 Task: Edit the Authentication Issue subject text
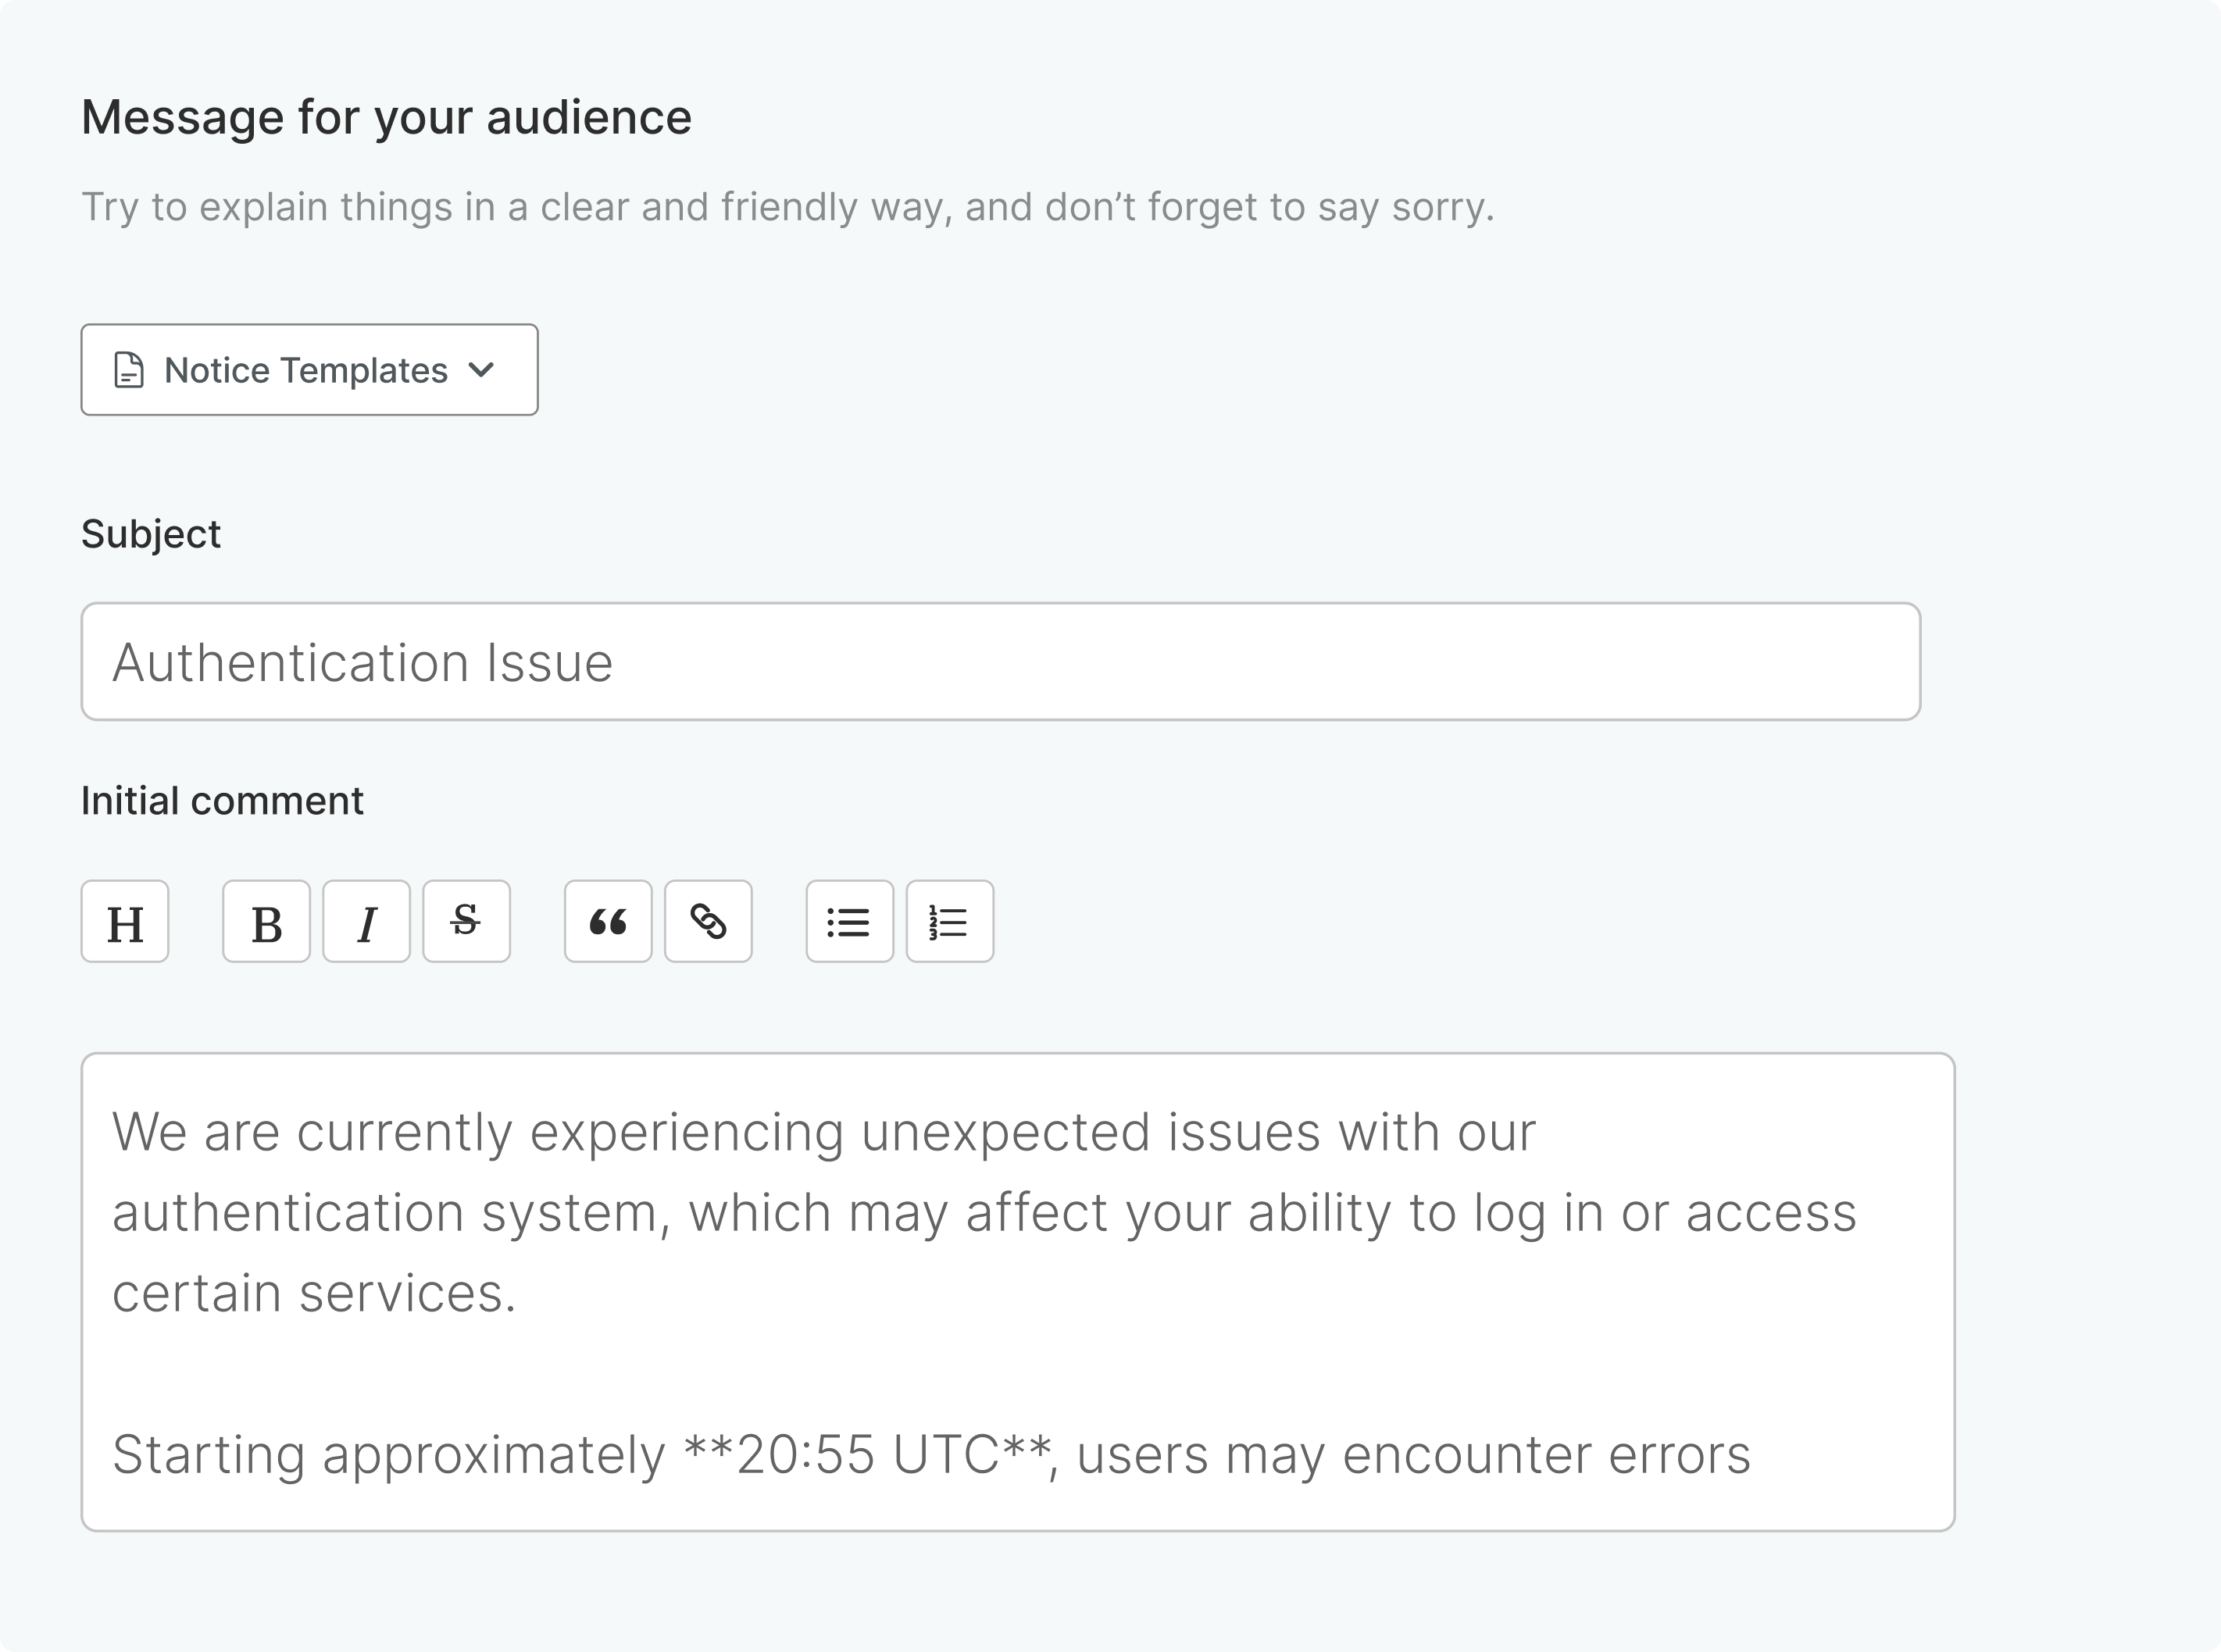click(365, 661)
